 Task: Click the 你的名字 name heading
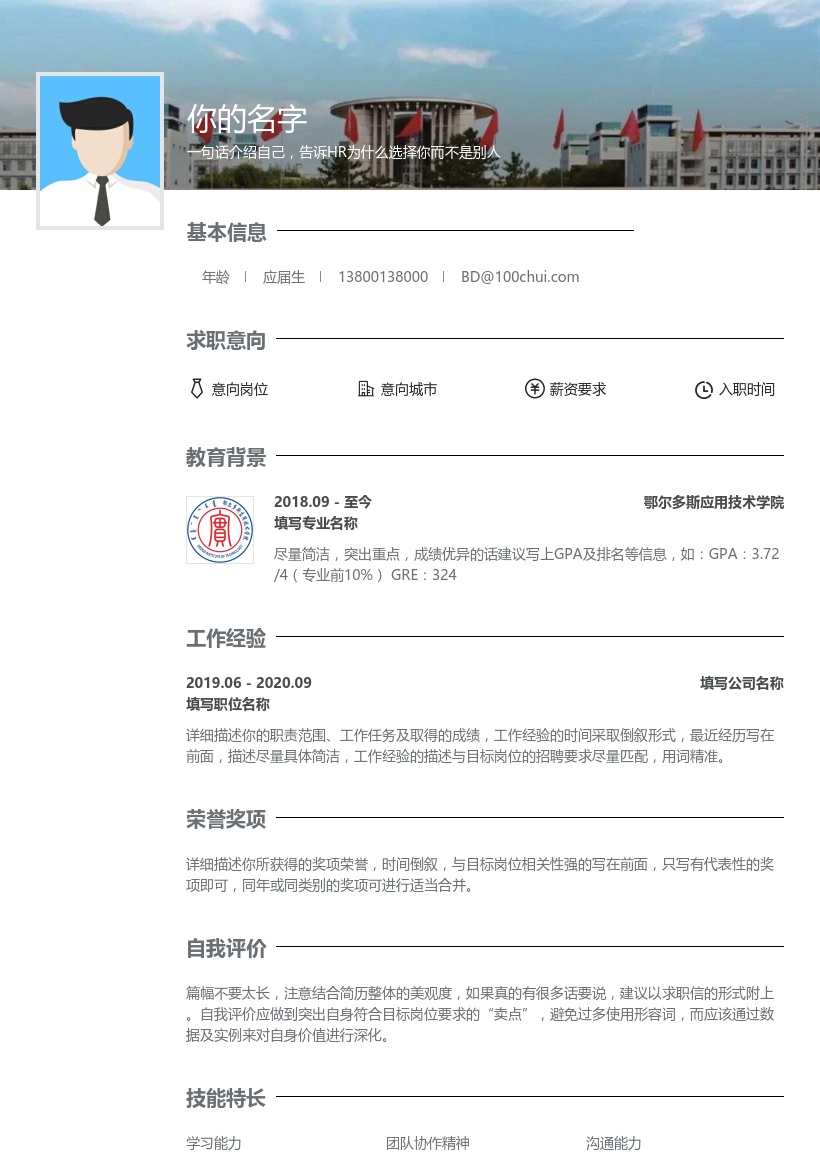click(x=245, y=119)
